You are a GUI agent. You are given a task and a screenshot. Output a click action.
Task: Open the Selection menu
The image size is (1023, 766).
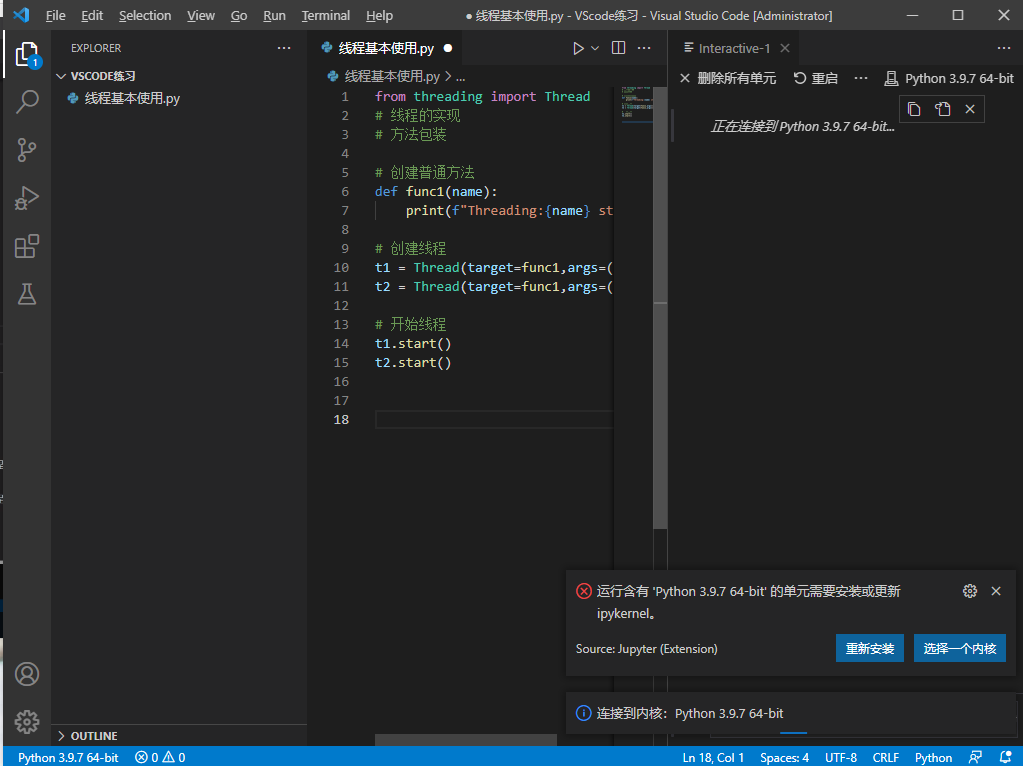(145, 16)
